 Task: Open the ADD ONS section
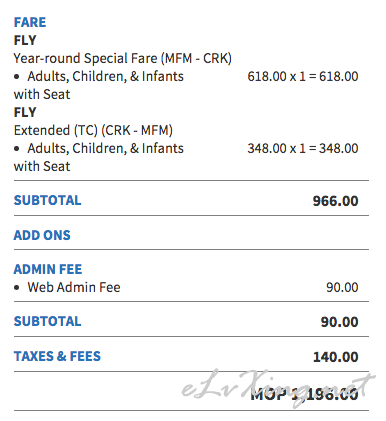(x=42, y=235)
